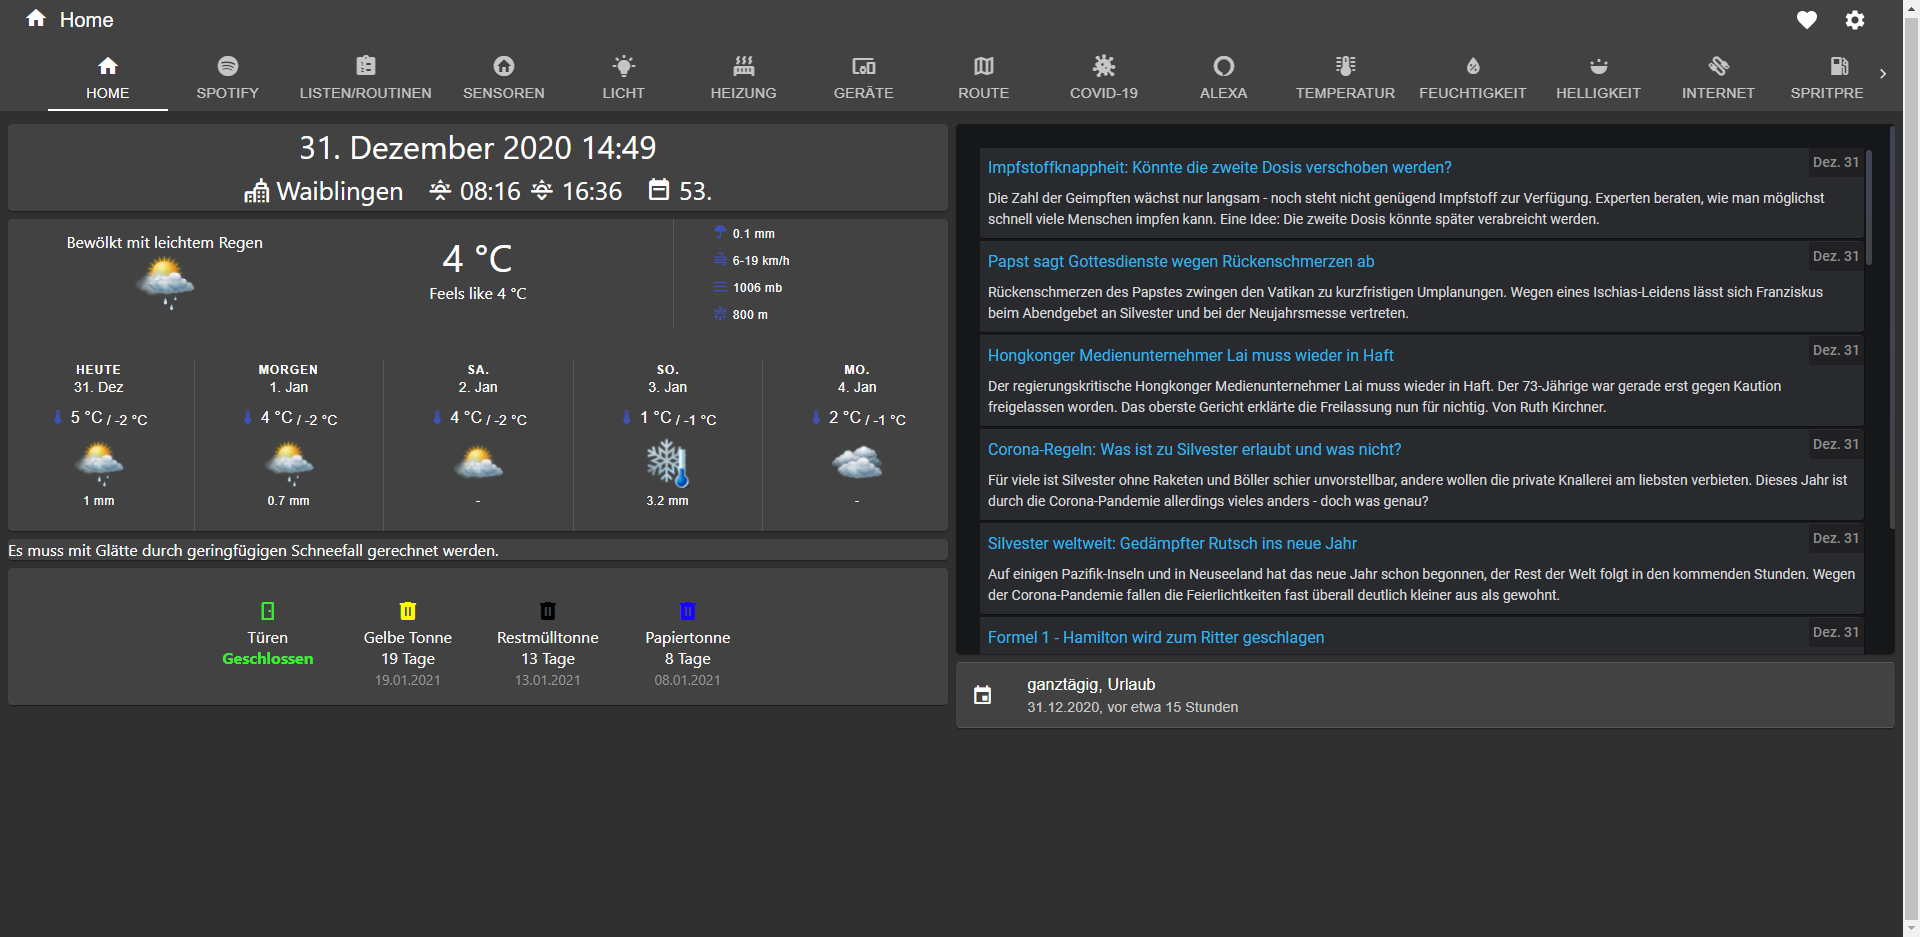The image size is (1920, 937).
Task: Select the FEUCHTIGKEIT tab
Action: tap(1473, 78)
